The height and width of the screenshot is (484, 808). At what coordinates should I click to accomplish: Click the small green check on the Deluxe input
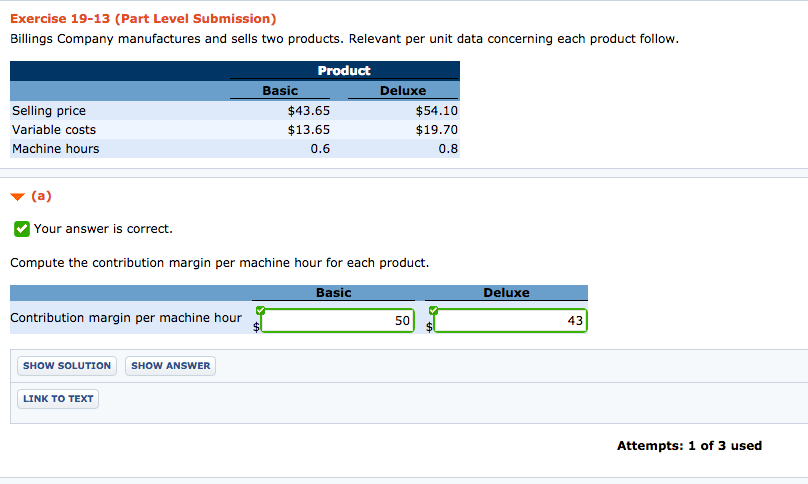(432, 310)
